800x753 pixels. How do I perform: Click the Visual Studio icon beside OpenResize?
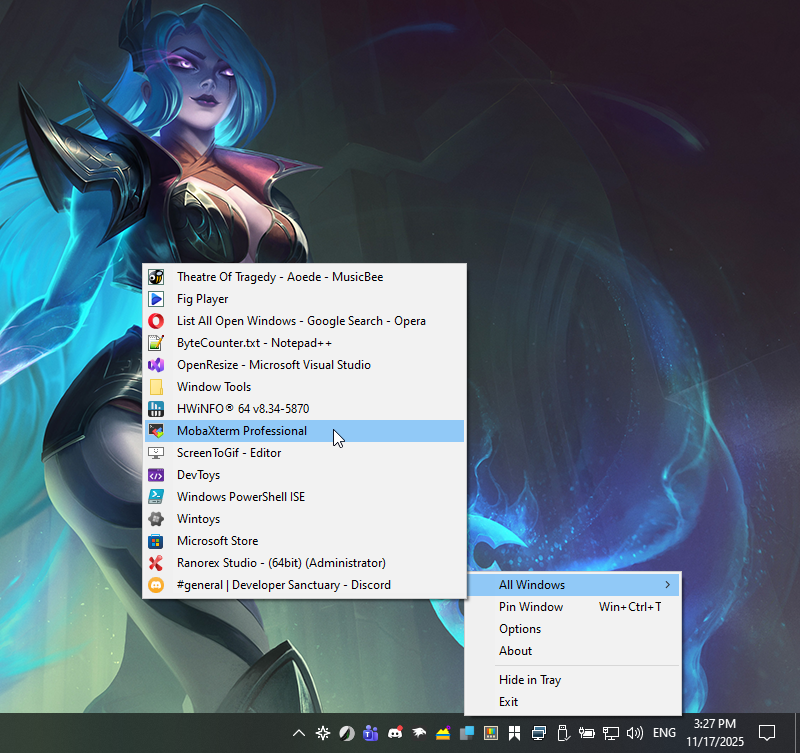coord(156,365)
